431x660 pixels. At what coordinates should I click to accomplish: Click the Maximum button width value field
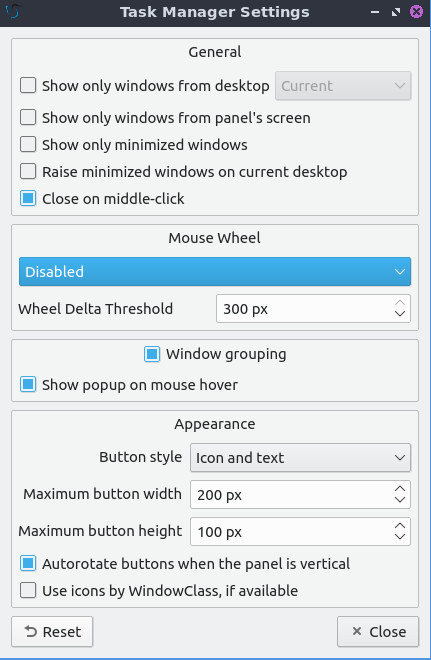pos(292,495)
